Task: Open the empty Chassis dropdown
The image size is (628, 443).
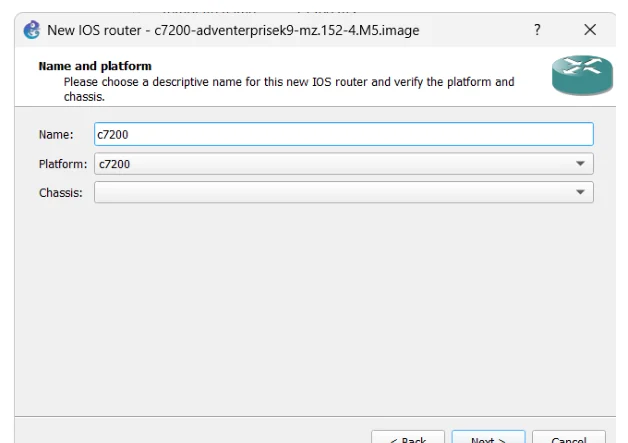Action: 344,192
